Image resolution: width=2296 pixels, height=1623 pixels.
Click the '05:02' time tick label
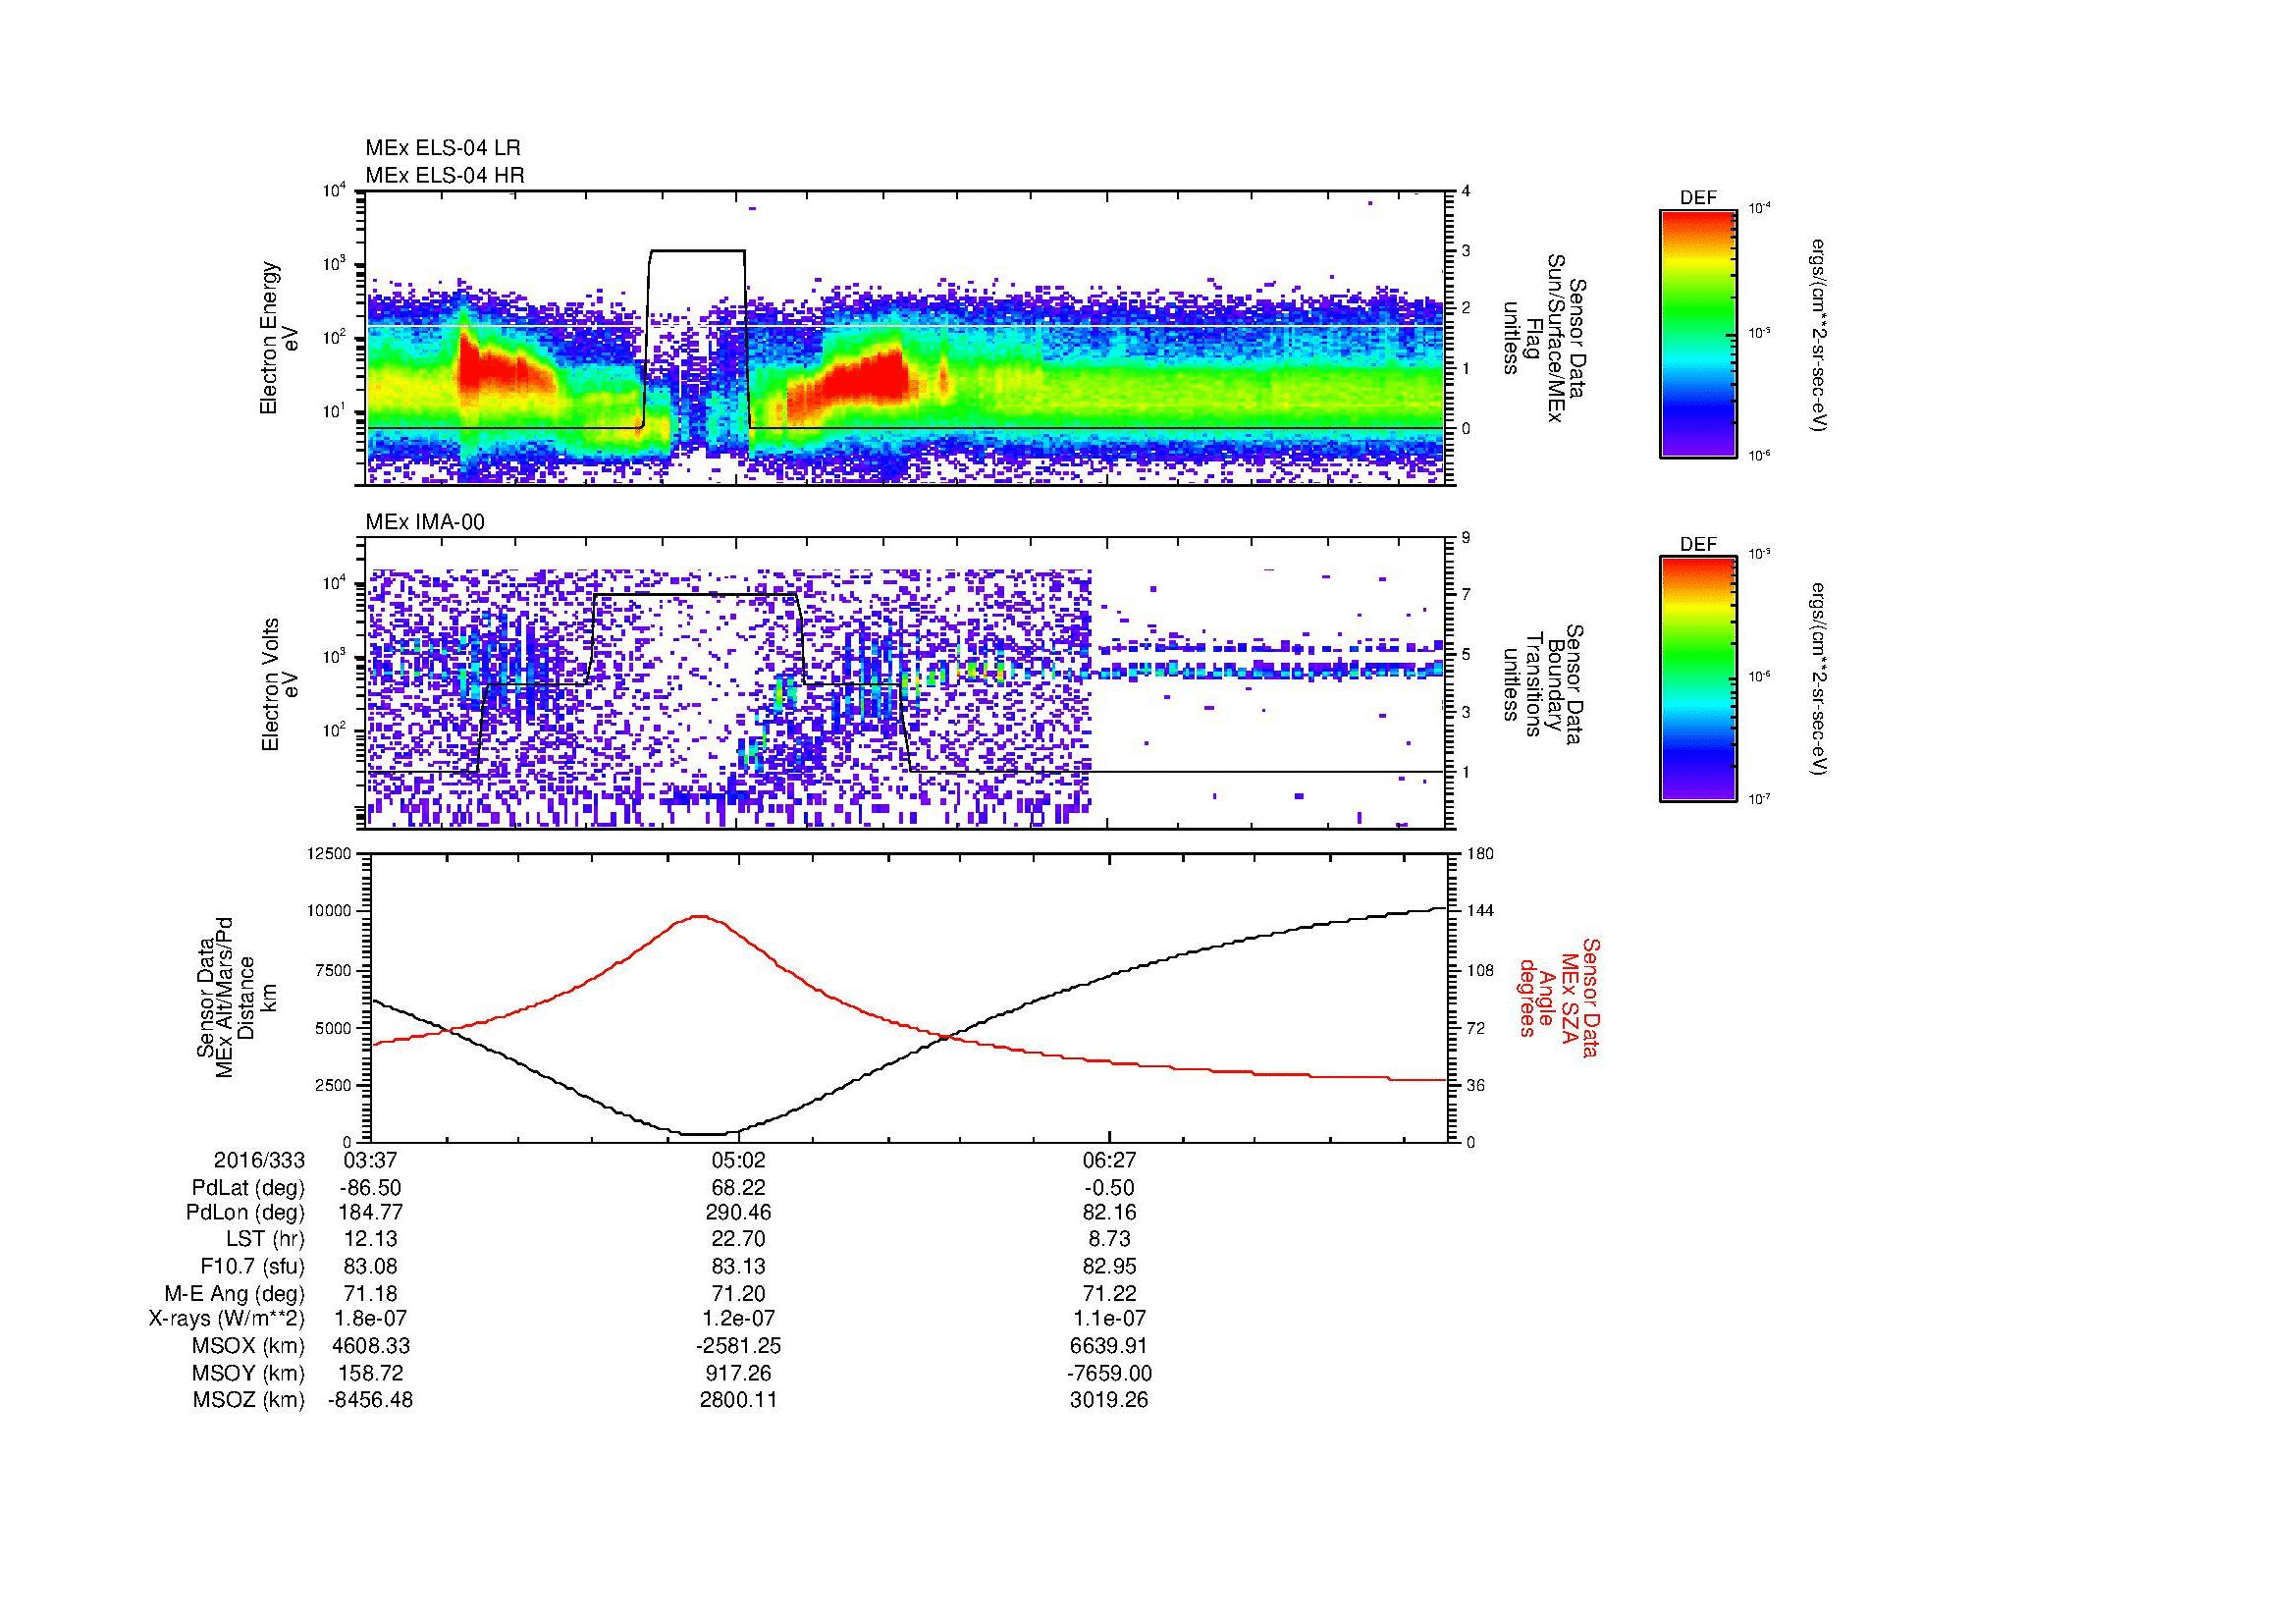point(738,1161)
